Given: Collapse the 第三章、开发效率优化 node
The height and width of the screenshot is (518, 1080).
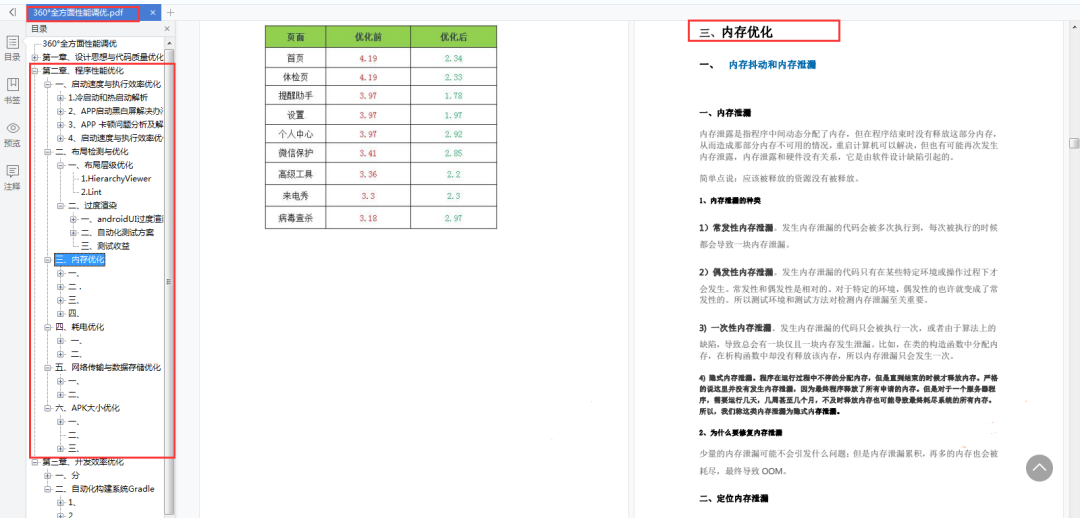Looking at the screenshot, I should (x=35, y=462).
